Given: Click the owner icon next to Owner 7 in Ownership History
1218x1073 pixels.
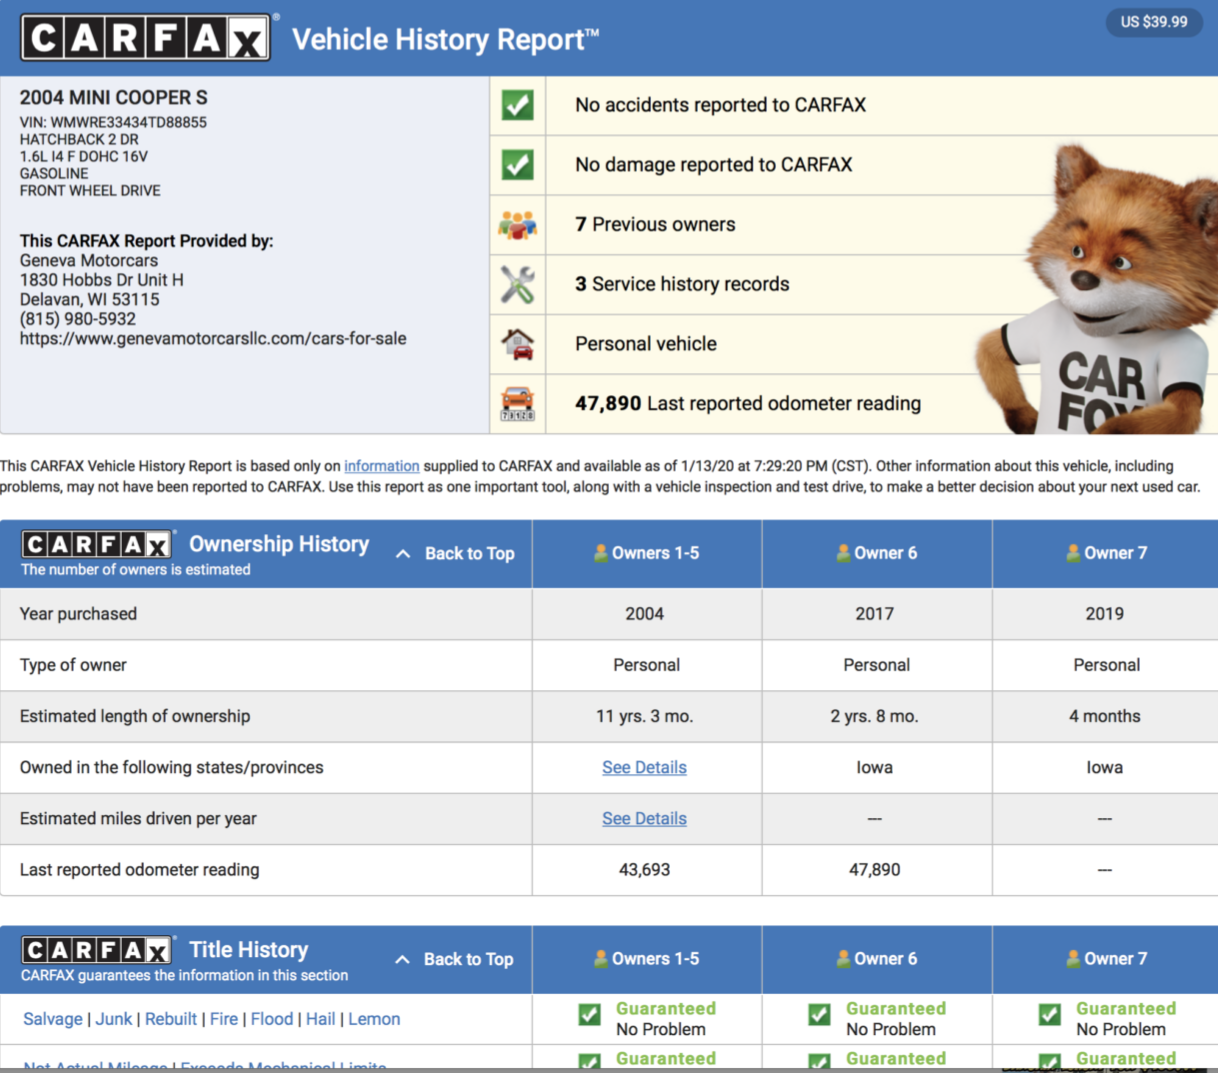Looking at the screenshot, I should pyautogui.click(x=1073, y=552).
